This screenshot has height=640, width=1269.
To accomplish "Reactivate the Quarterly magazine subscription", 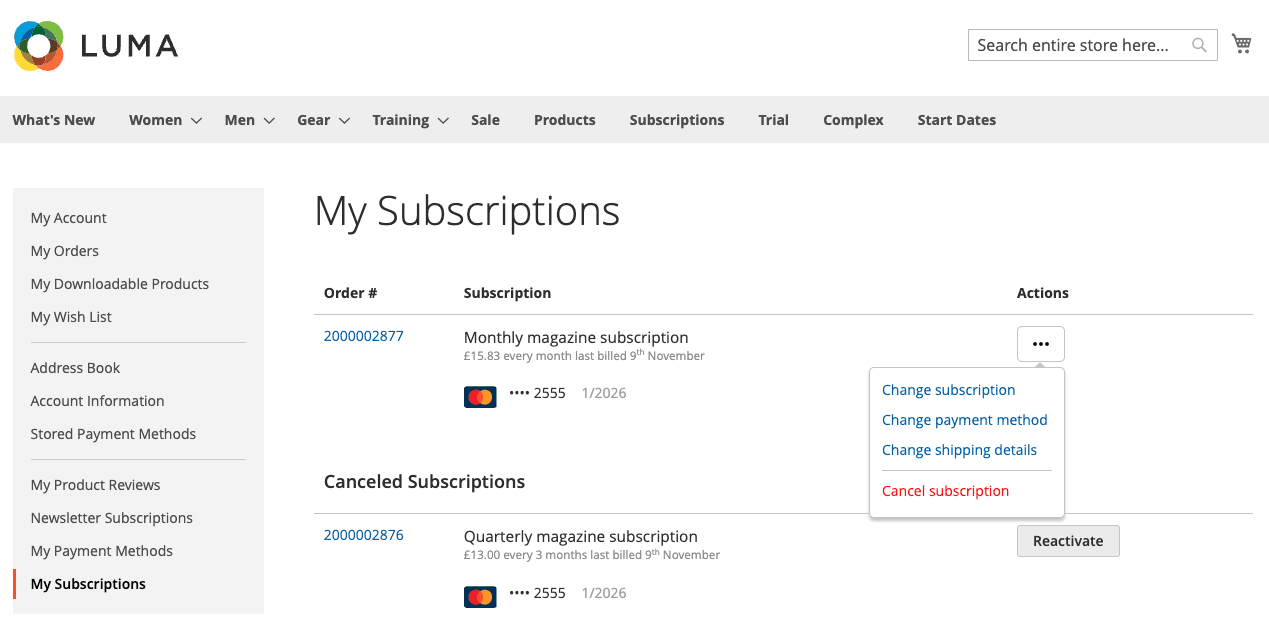I will (x=1068, y=541).
